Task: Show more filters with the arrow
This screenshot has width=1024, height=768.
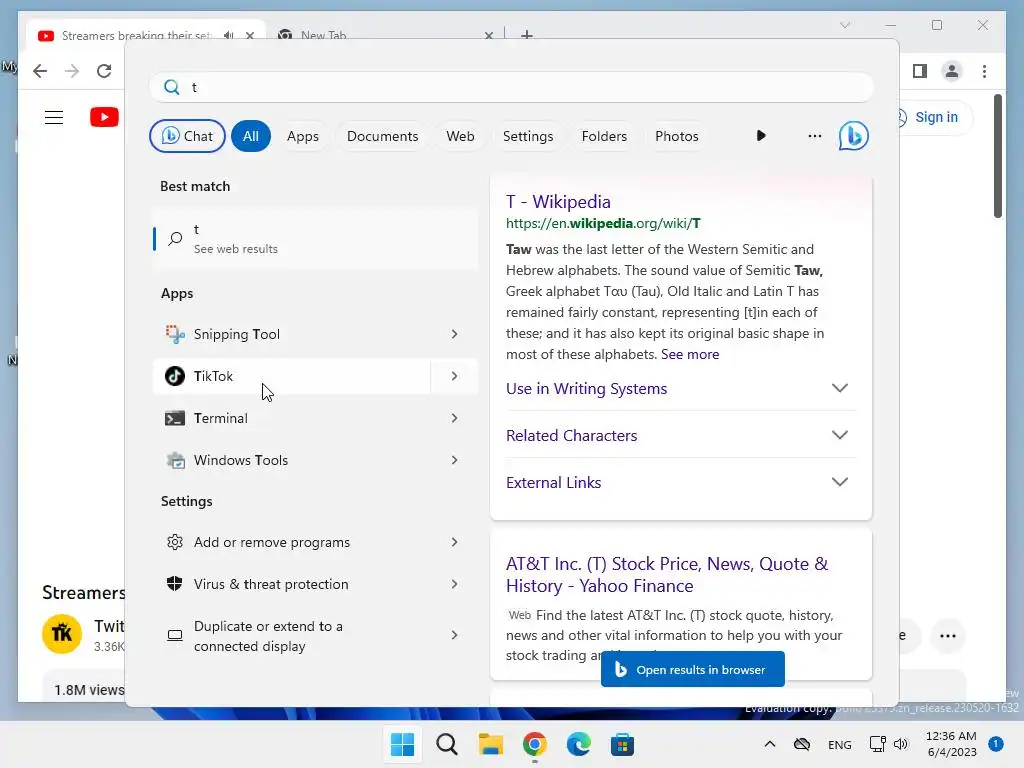Action: (761, 136)
